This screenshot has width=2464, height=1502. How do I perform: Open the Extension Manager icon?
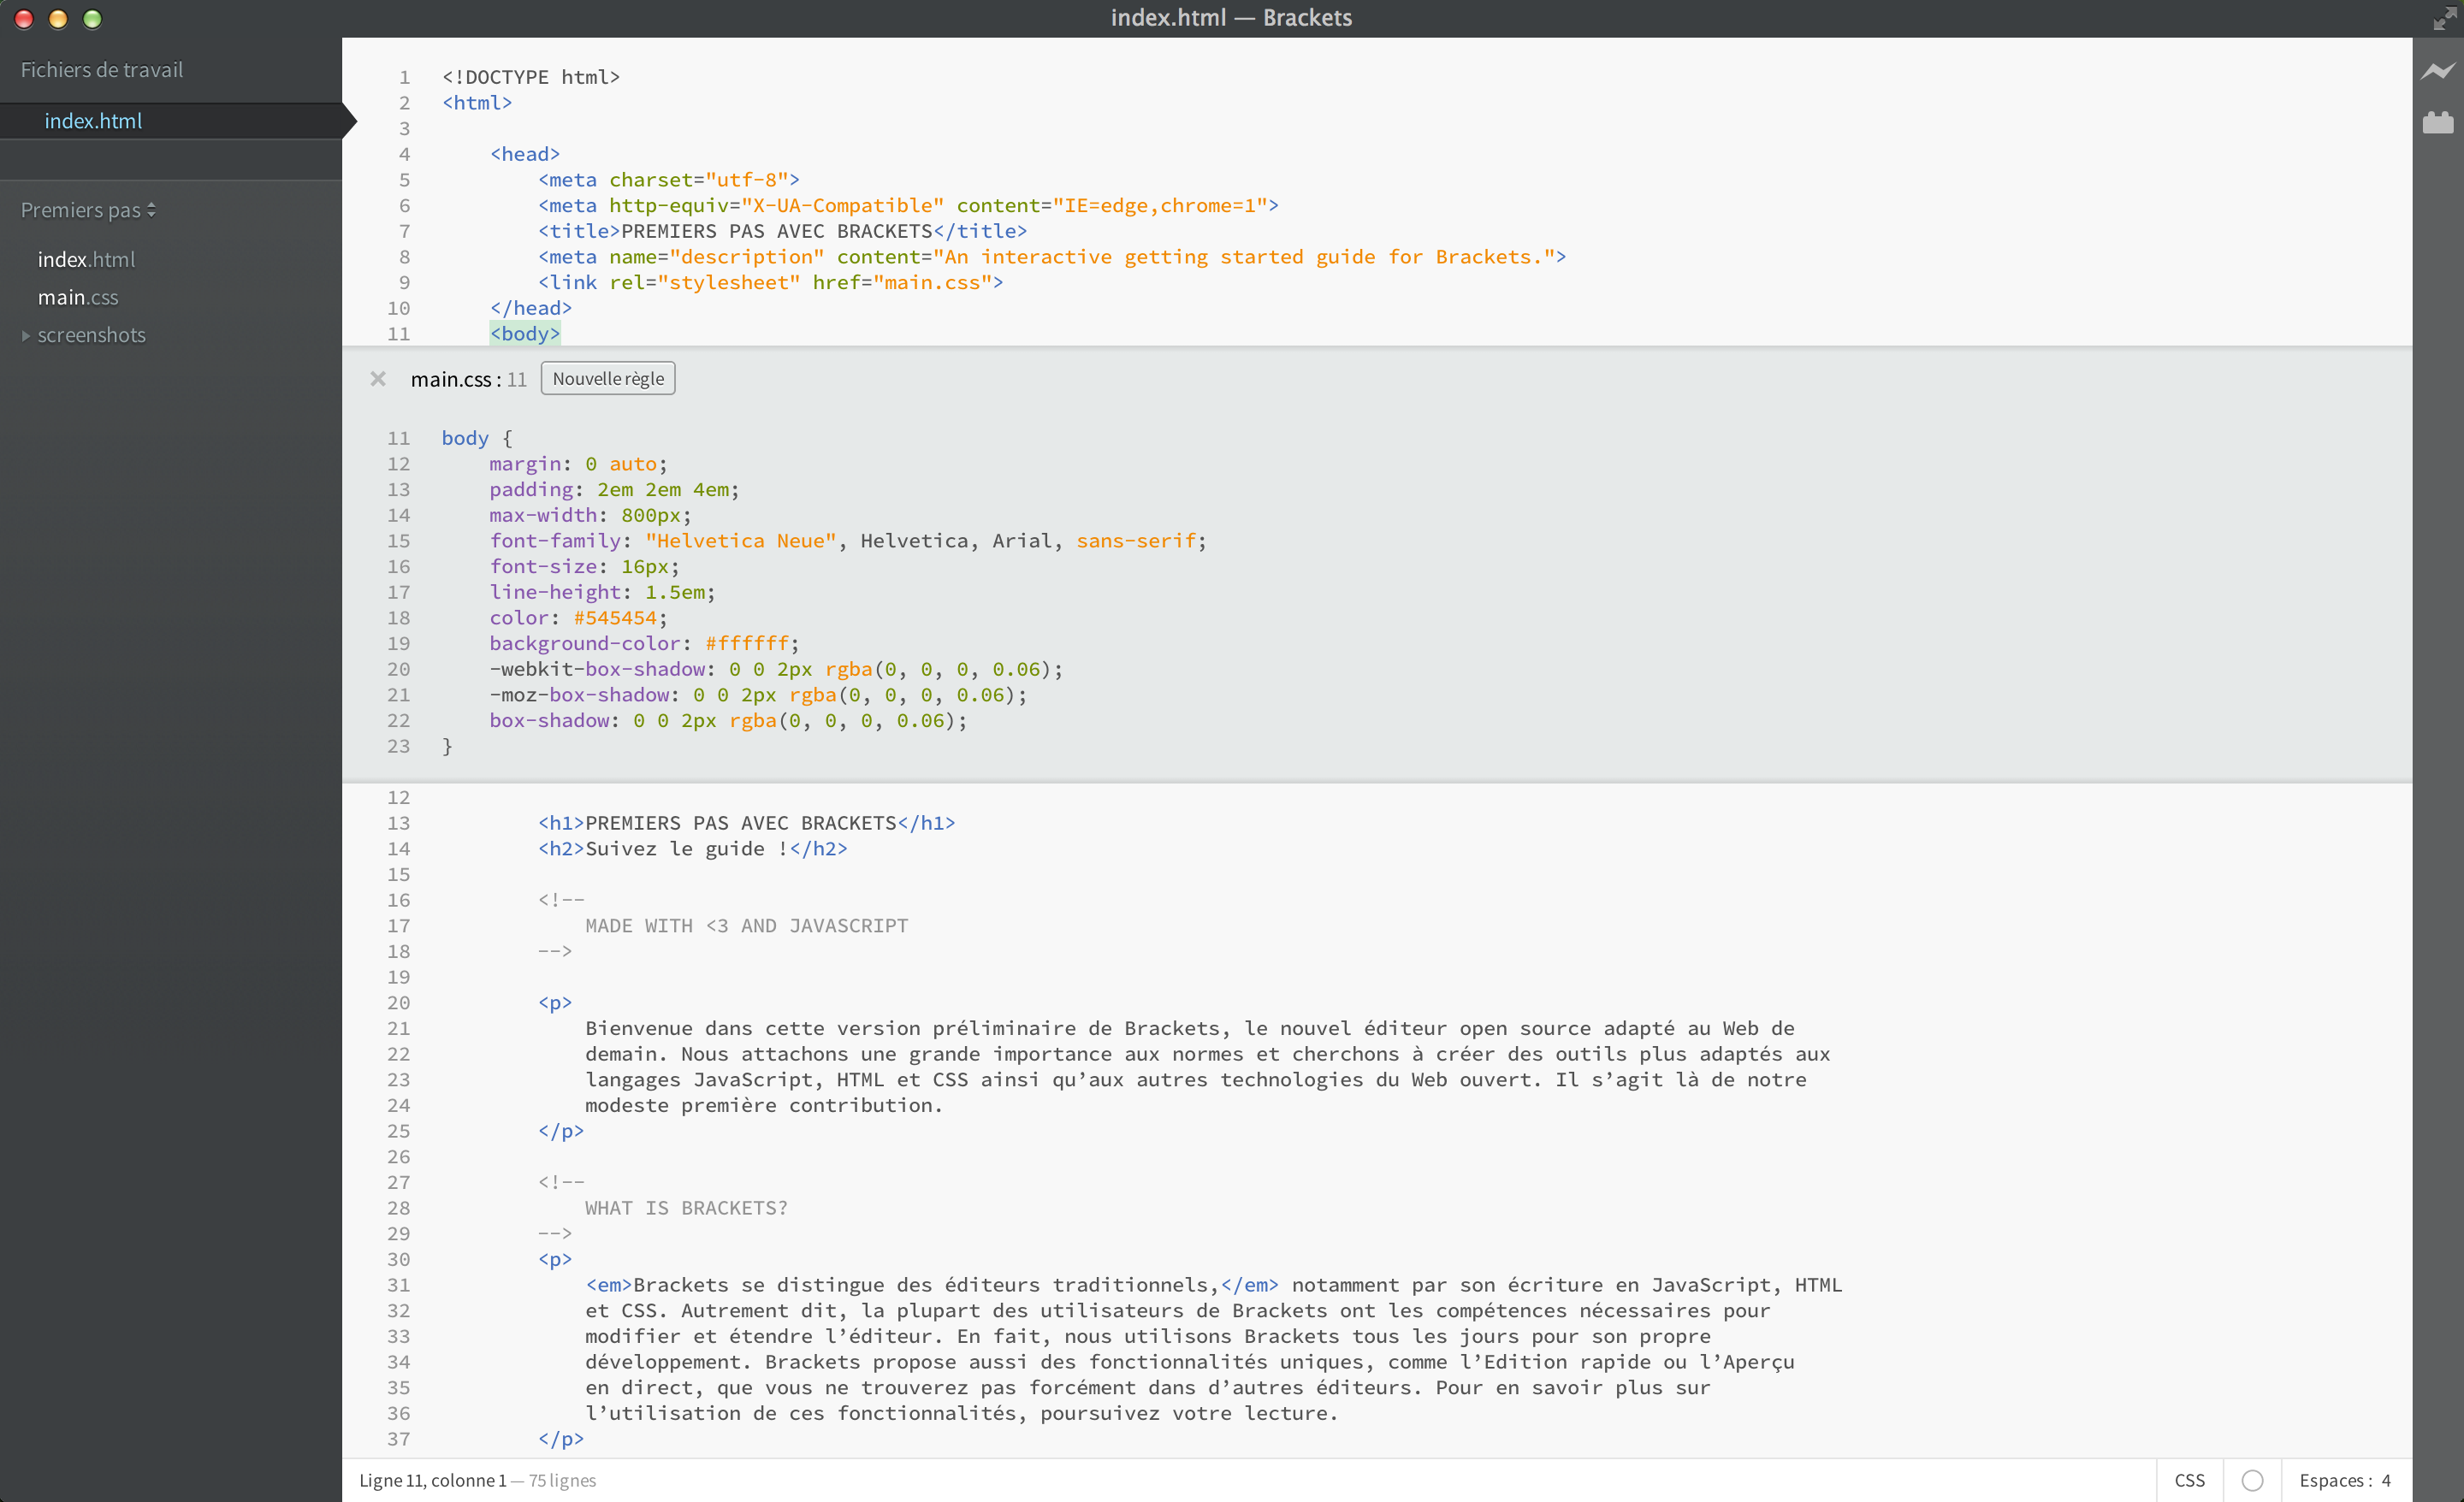point(2437,123)
